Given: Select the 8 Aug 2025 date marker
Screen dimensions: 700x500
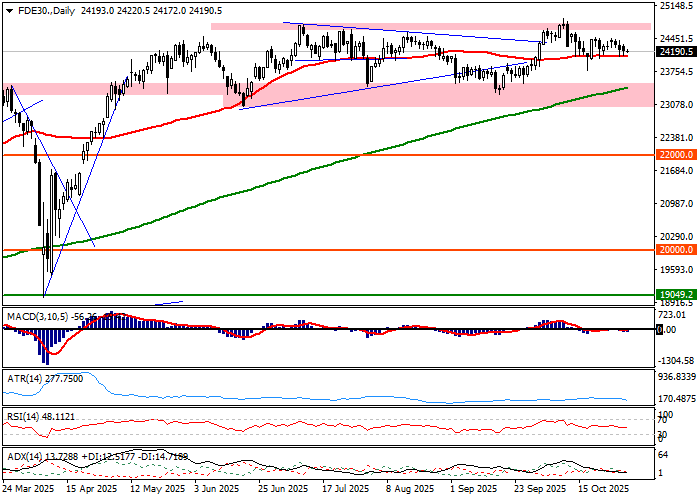Looking at the screenshot, I should [409, 490].
